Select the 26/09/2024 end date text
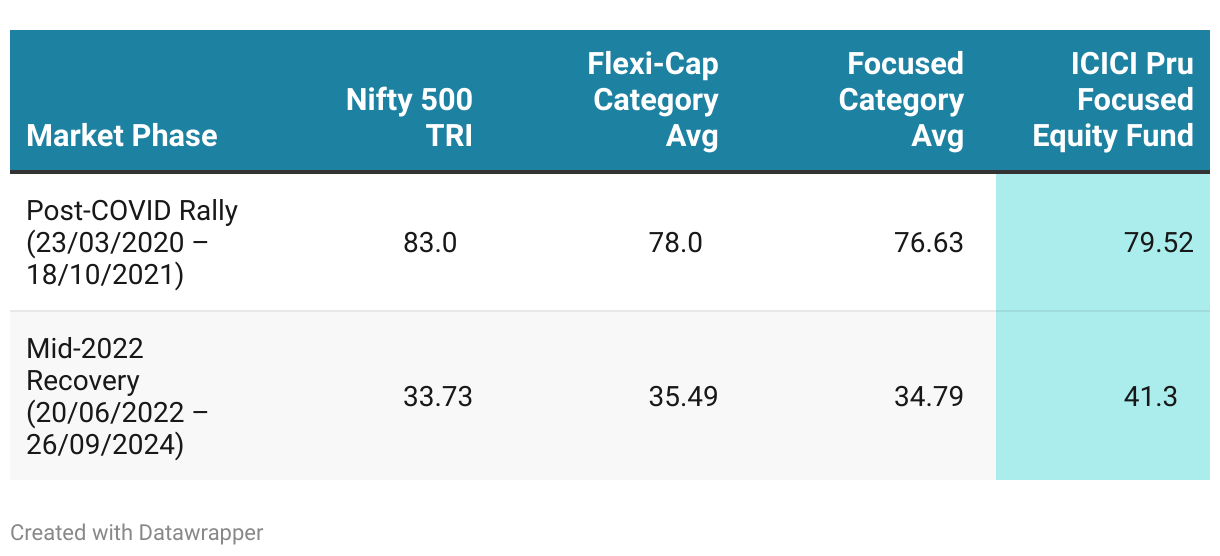This screenshot has width=1220, height=556. pos(101,444)
